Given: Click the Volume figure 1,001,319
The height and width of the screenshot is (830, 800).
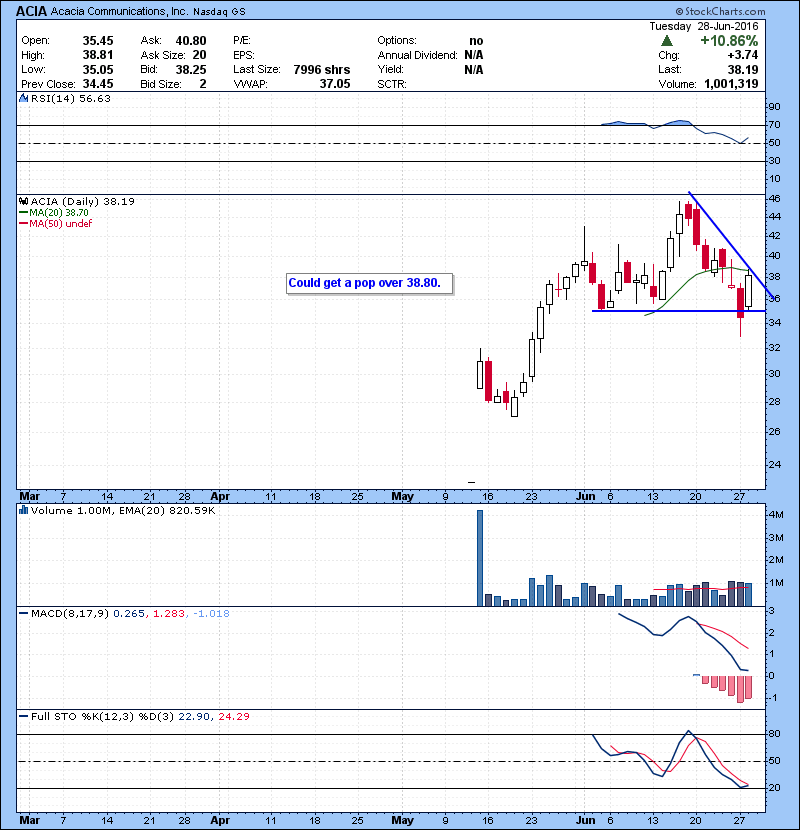Looking at the screenshot, I should coord(731,84).
